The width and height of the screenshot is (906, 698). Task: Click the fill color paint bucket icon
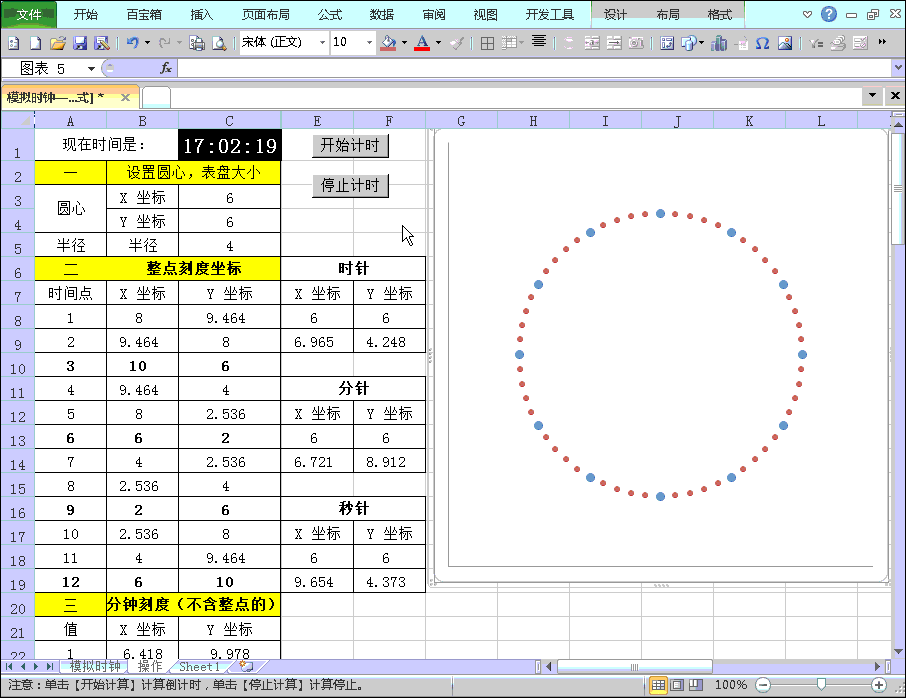(388, 42)
